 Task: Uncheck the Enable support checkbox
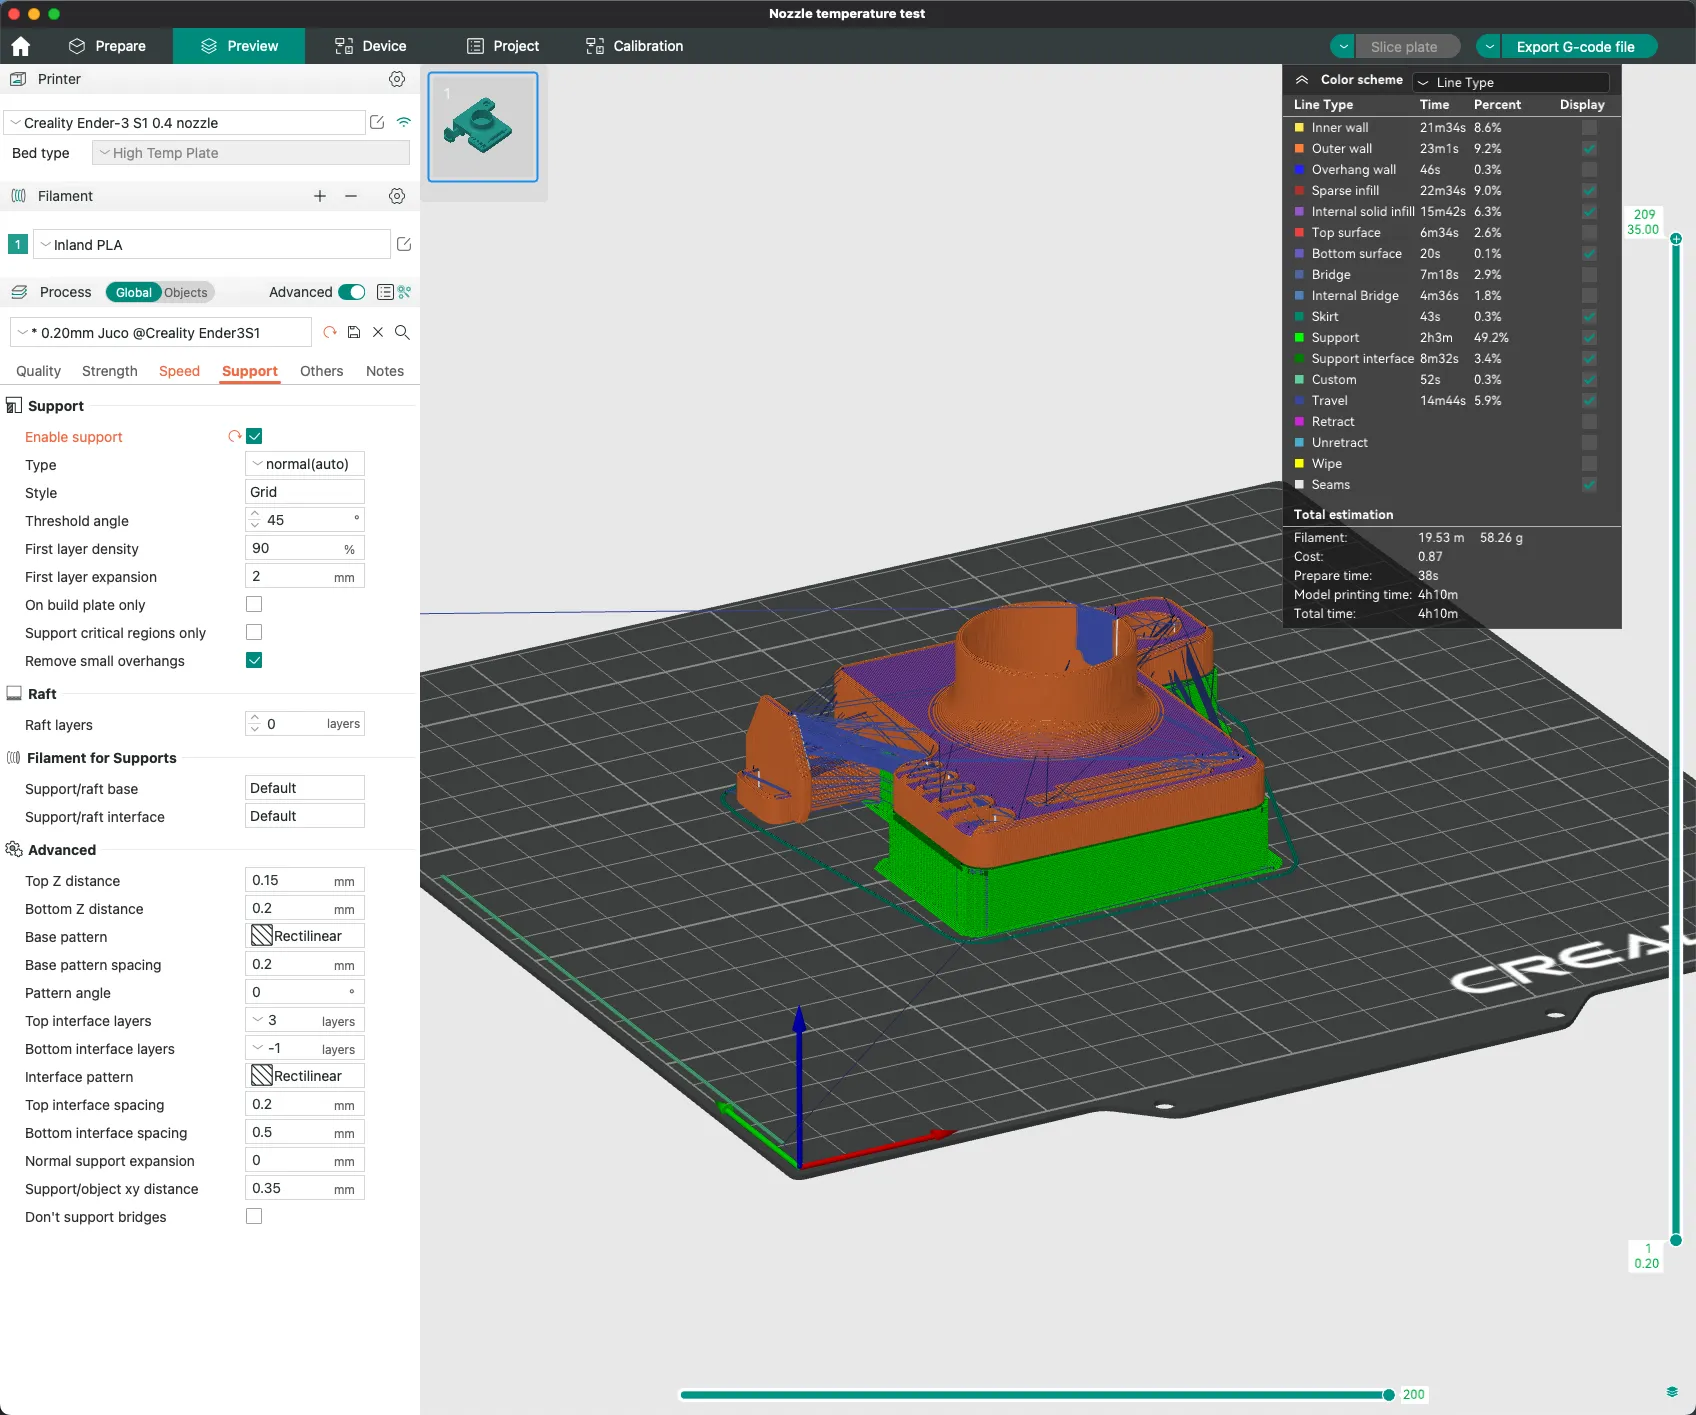click(x=254, y=436)
